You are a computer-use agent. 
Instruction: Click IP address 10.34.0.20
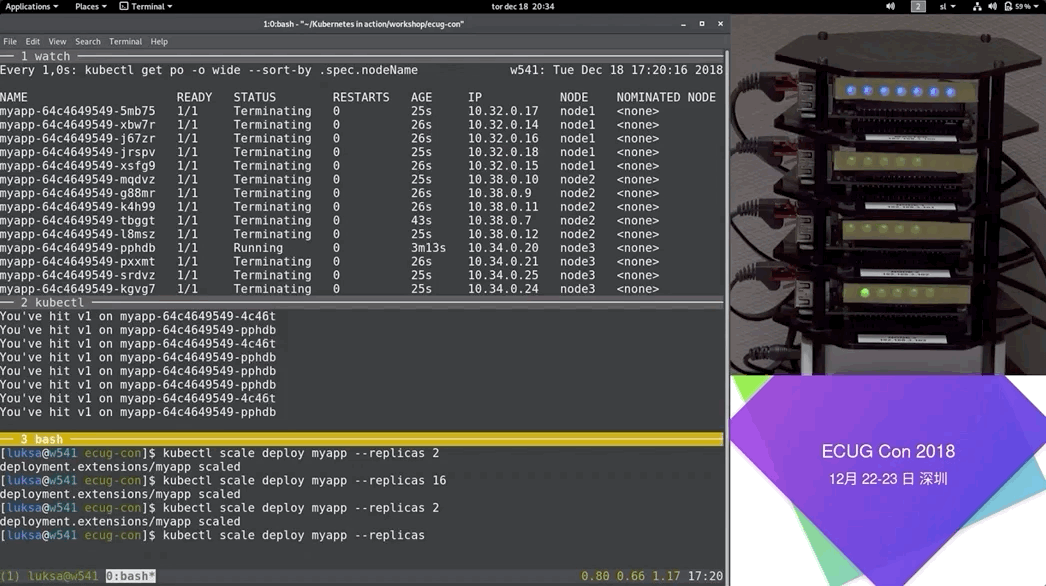(x=502, y=248)
